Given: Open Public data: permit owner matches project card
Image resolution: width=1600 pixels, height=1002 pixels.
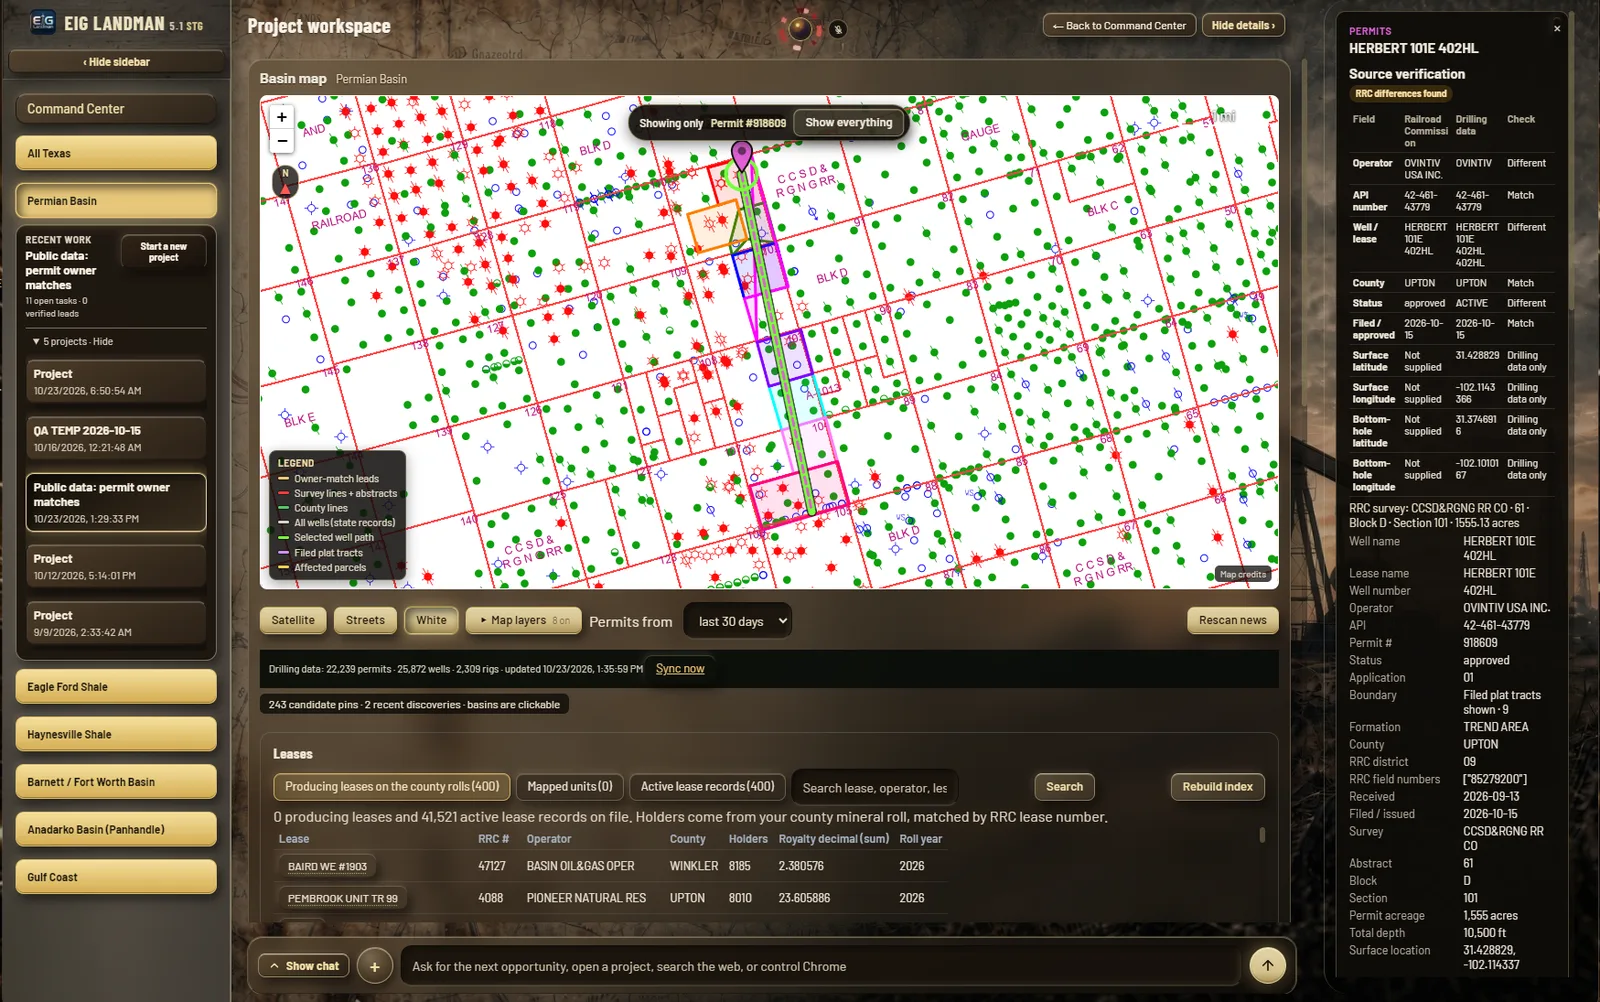Looking at the screenshot, I should (116, 503).
